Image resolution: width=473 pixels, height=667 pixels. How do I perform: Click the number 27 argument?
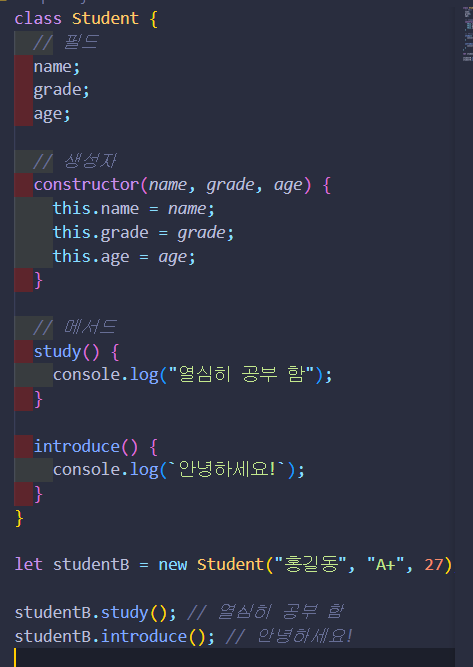point(434,565)
